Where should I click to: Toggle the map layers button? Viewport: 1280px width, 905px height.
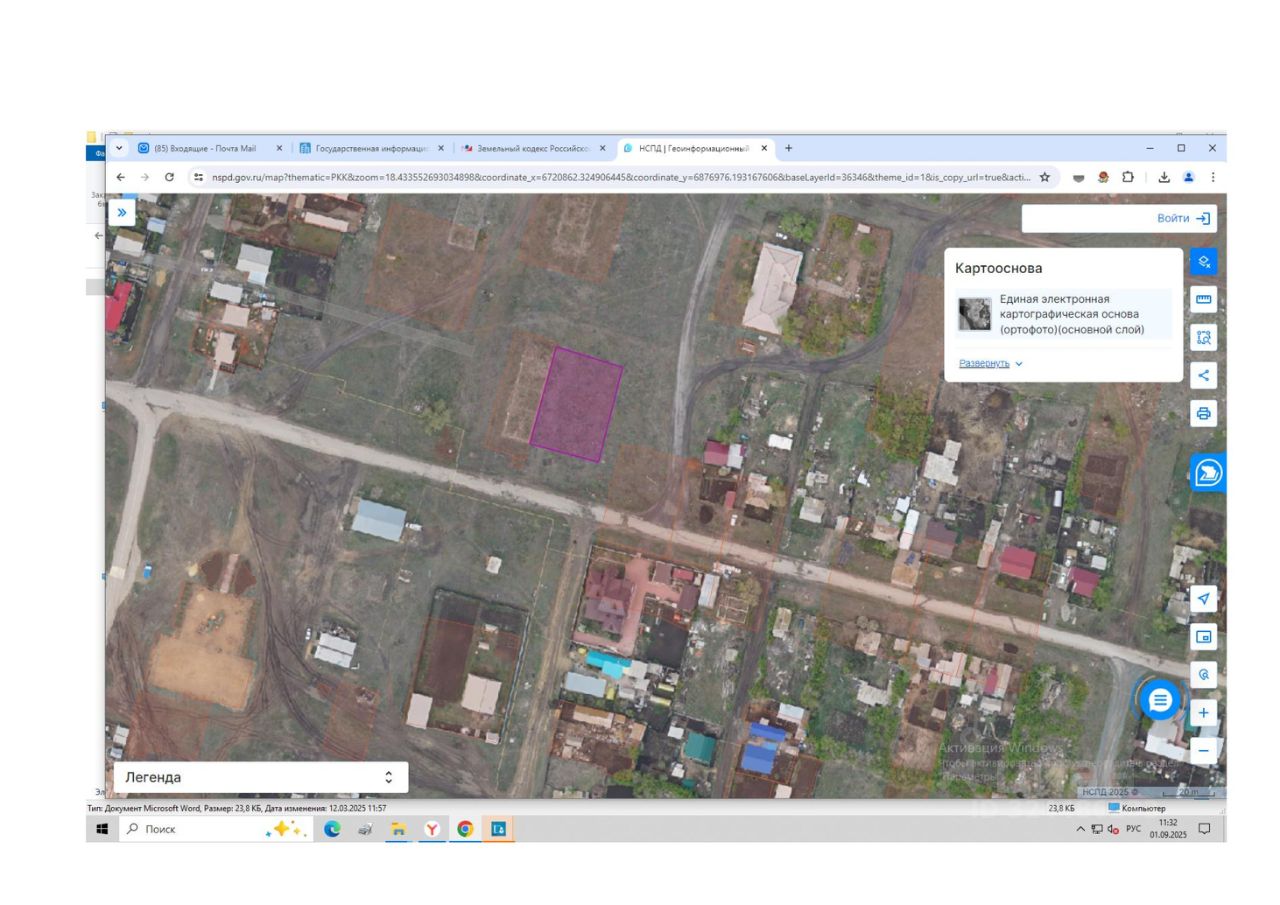click(1204, 262)
